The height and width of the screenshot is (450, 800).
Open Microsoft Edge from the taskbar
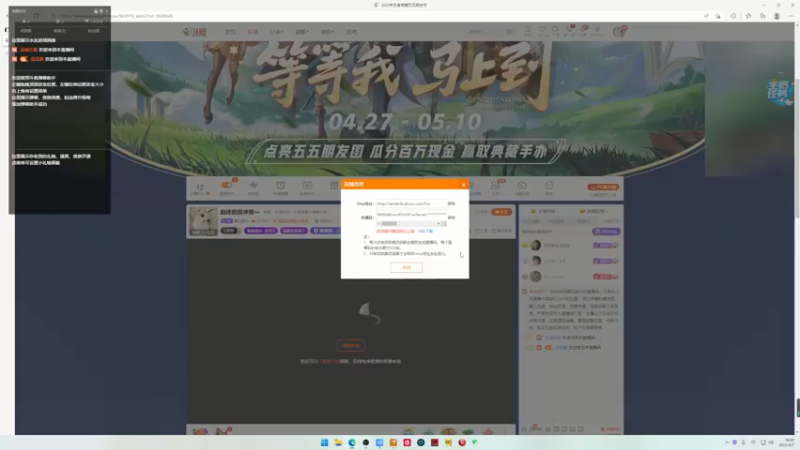[x=352, y=442]
